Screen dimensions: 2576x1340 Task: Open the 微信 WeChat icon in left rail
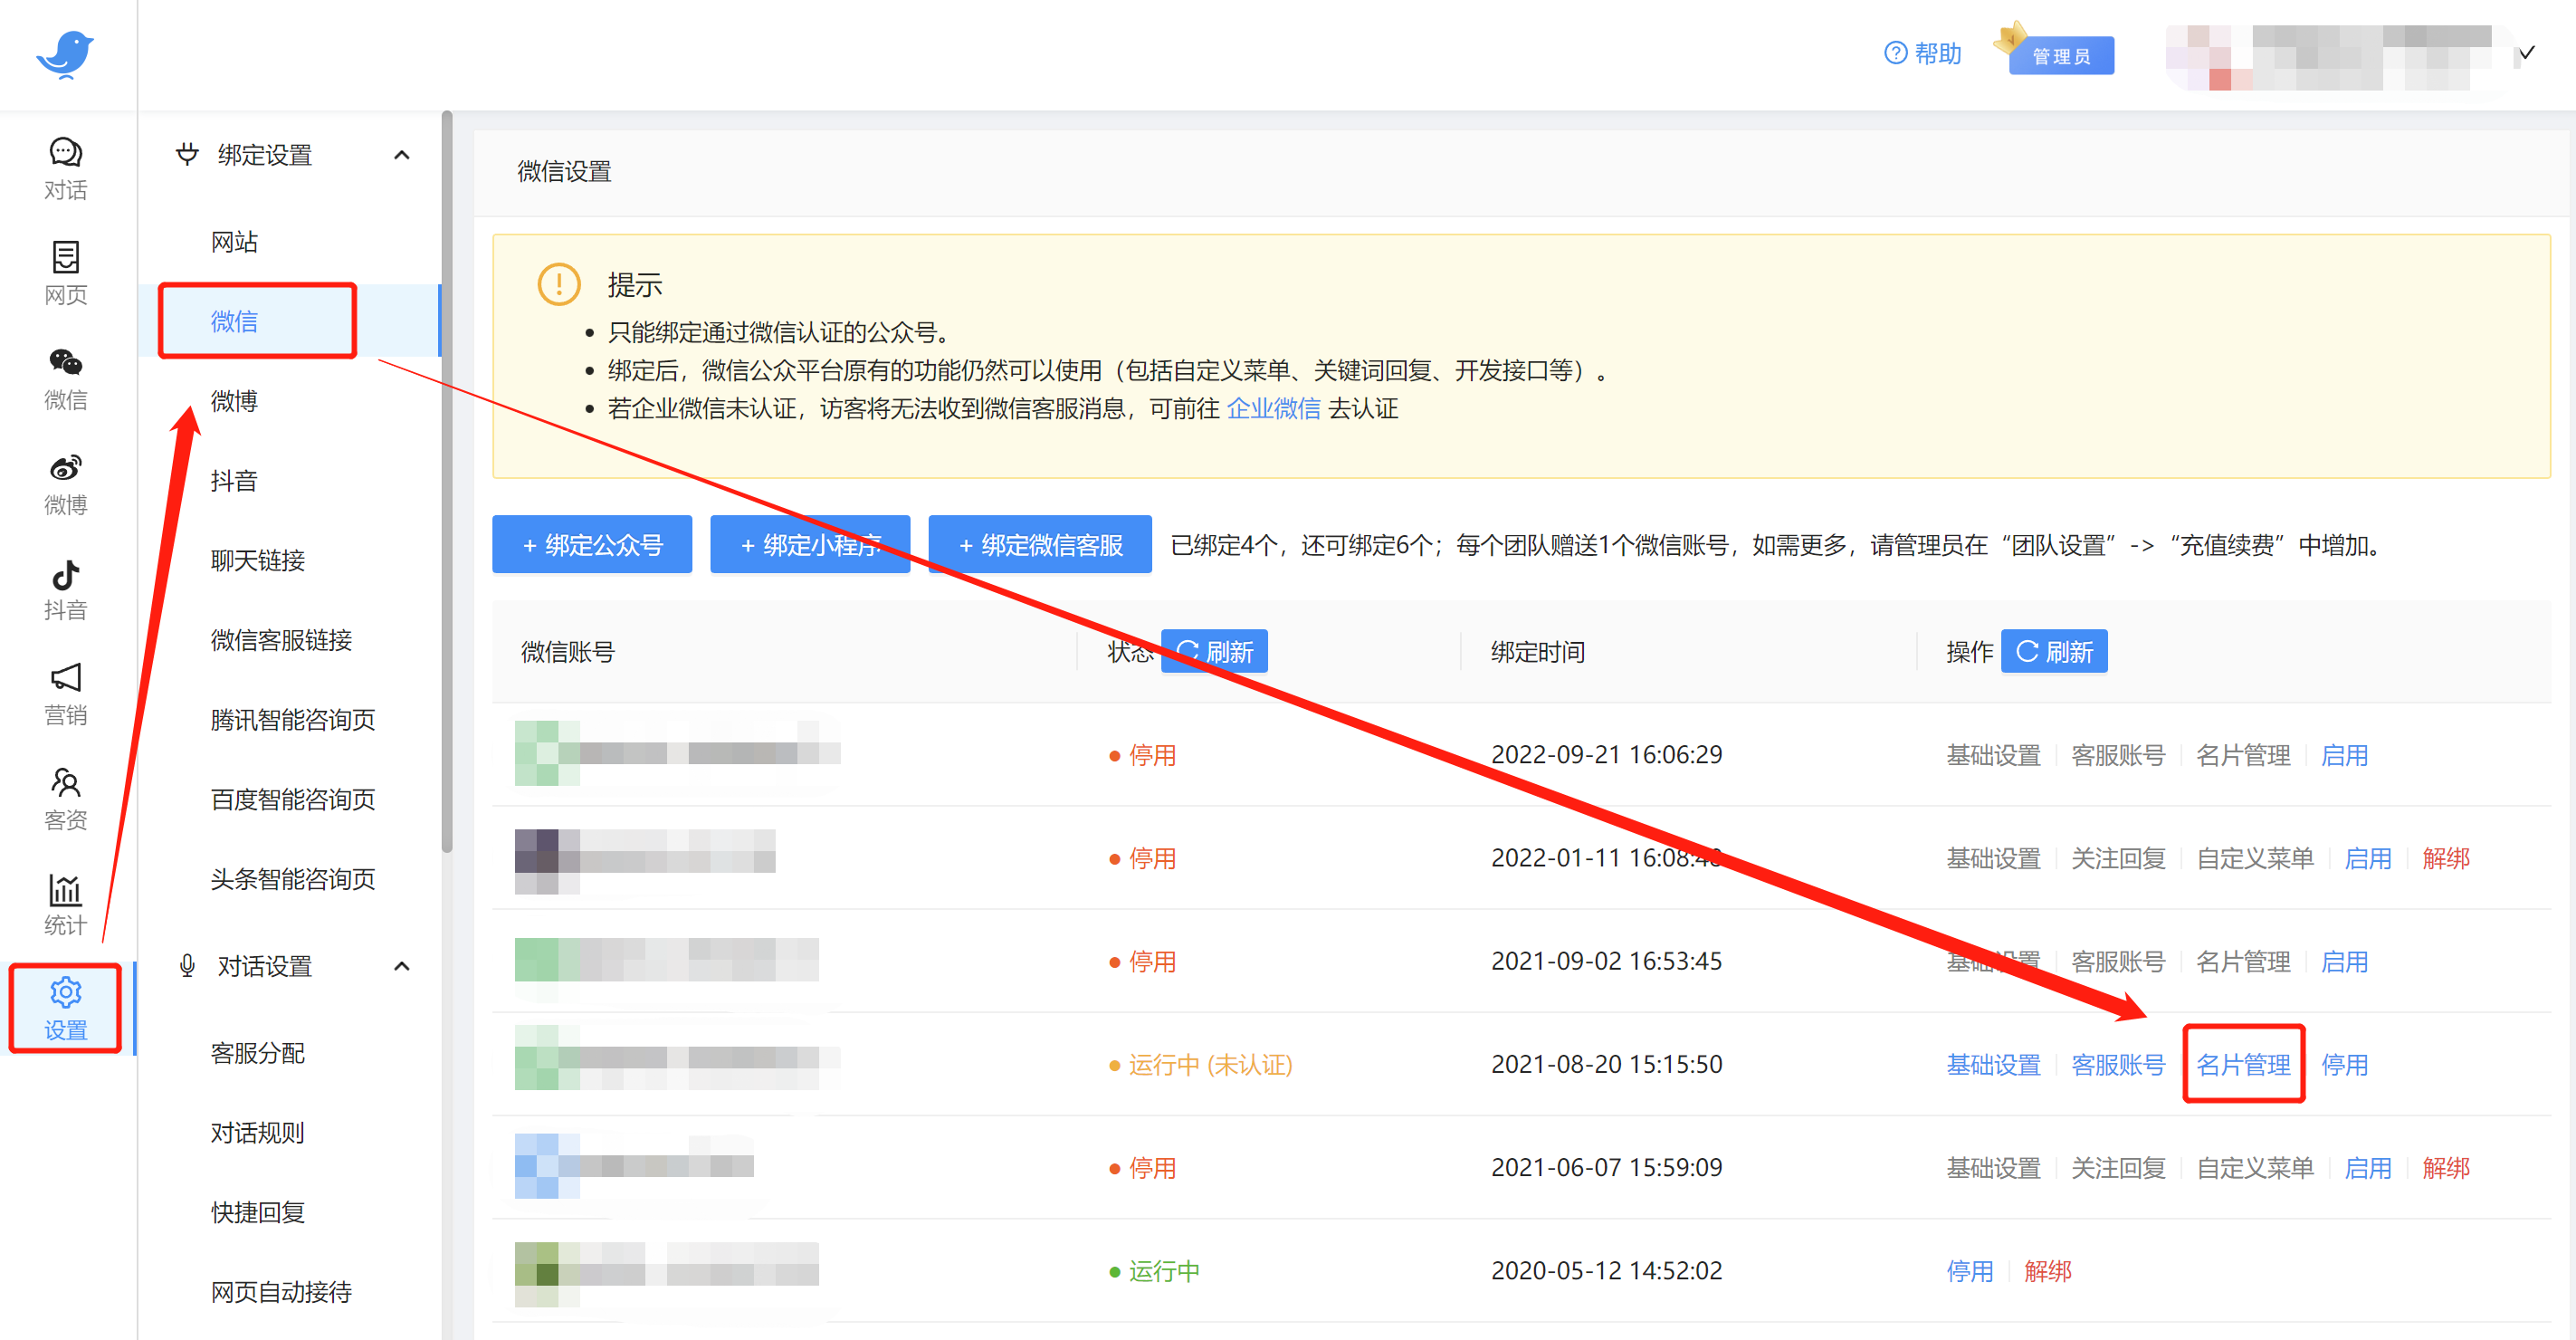tap(65, 362)
